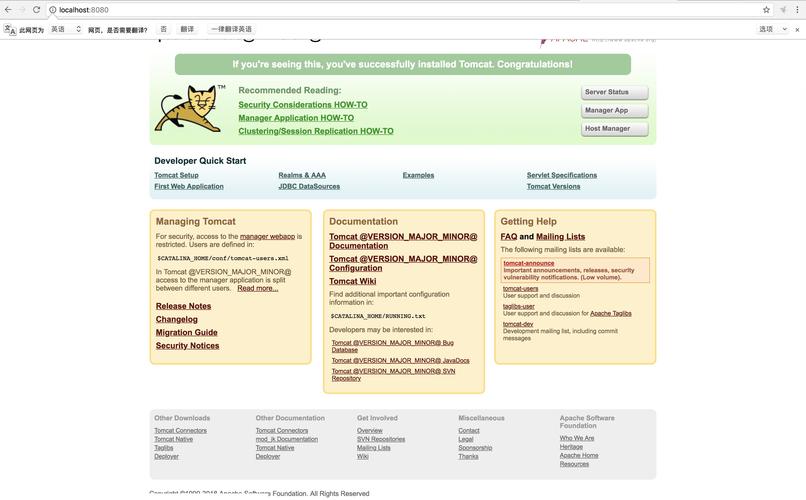Open the Apache Home footer link
Image resolution: width=806 pixels, height=500 pixels.
click(579, 456)
